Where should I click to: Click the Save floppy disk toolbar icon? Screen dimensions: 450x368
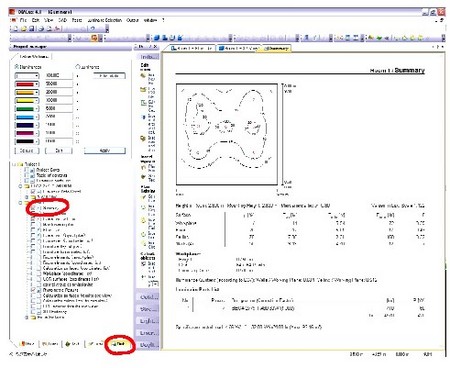coord(32,29)
